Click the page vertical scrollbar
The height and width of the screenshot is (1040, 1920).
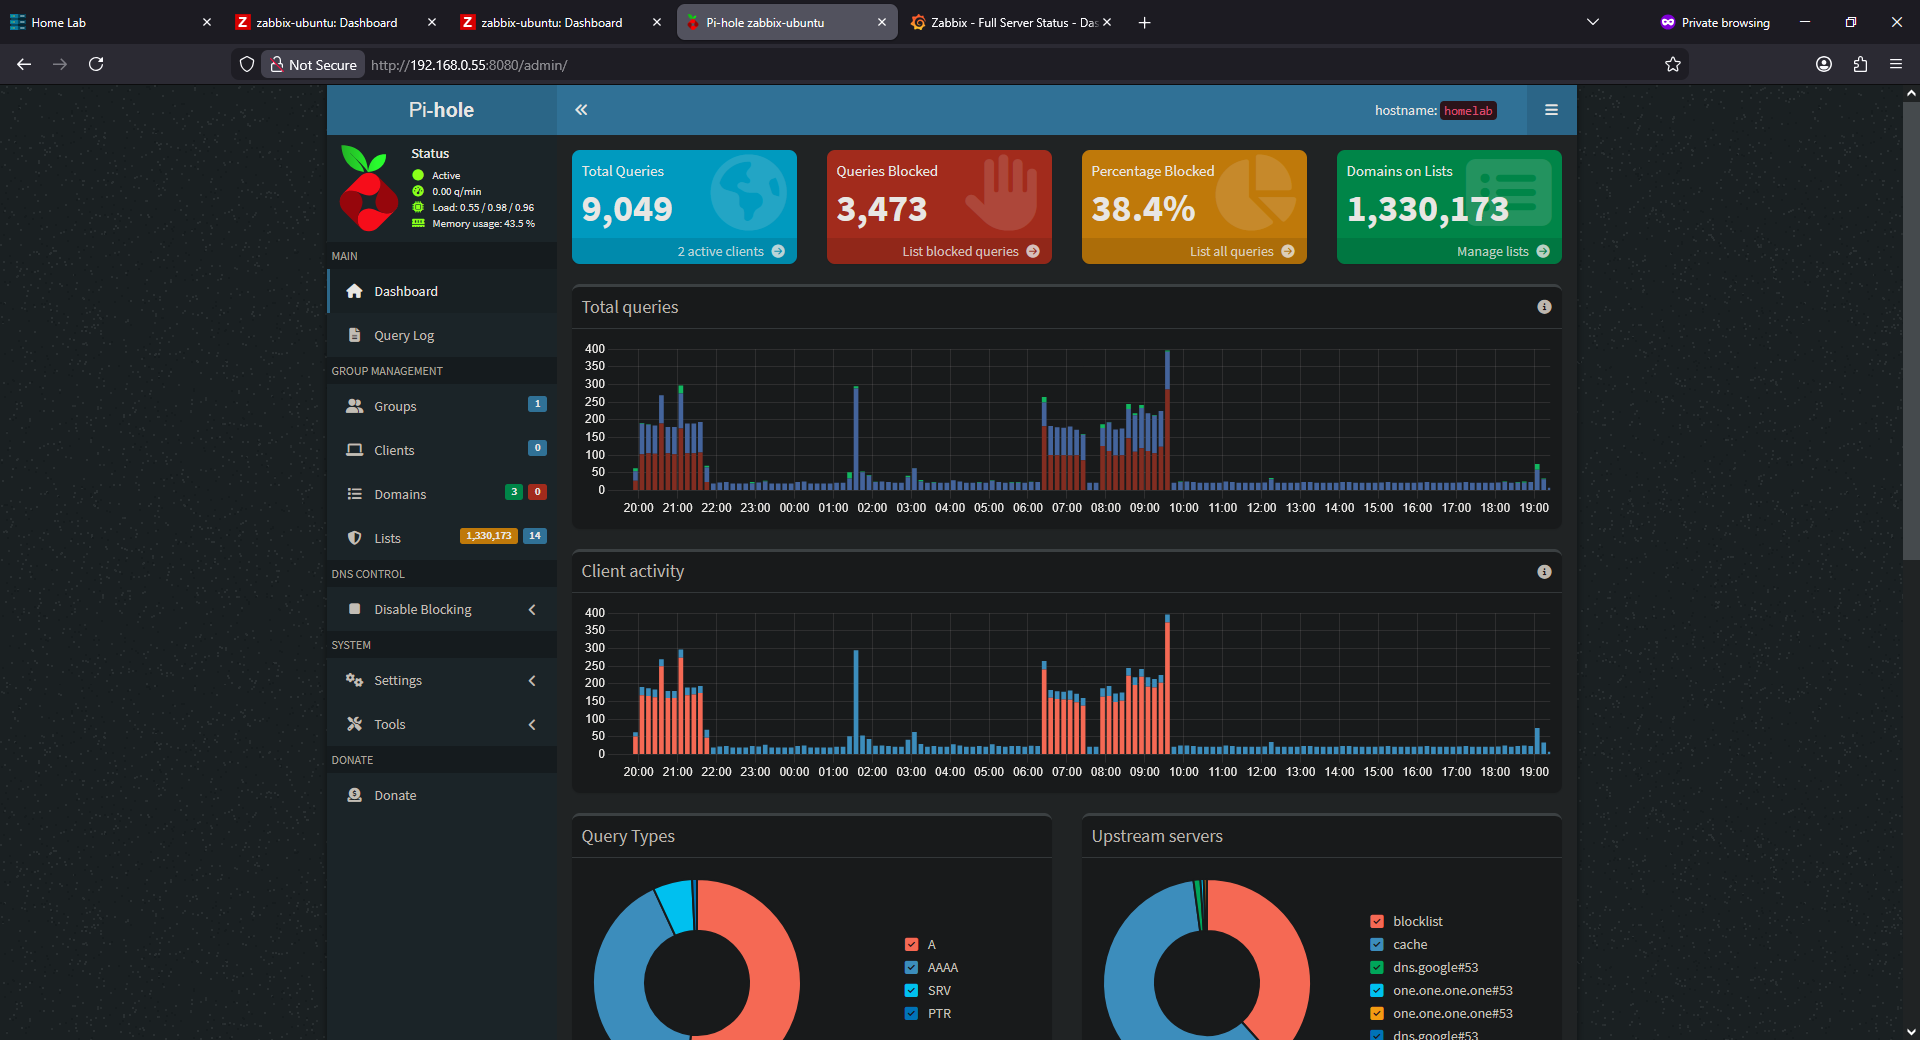click(1911, 330)
